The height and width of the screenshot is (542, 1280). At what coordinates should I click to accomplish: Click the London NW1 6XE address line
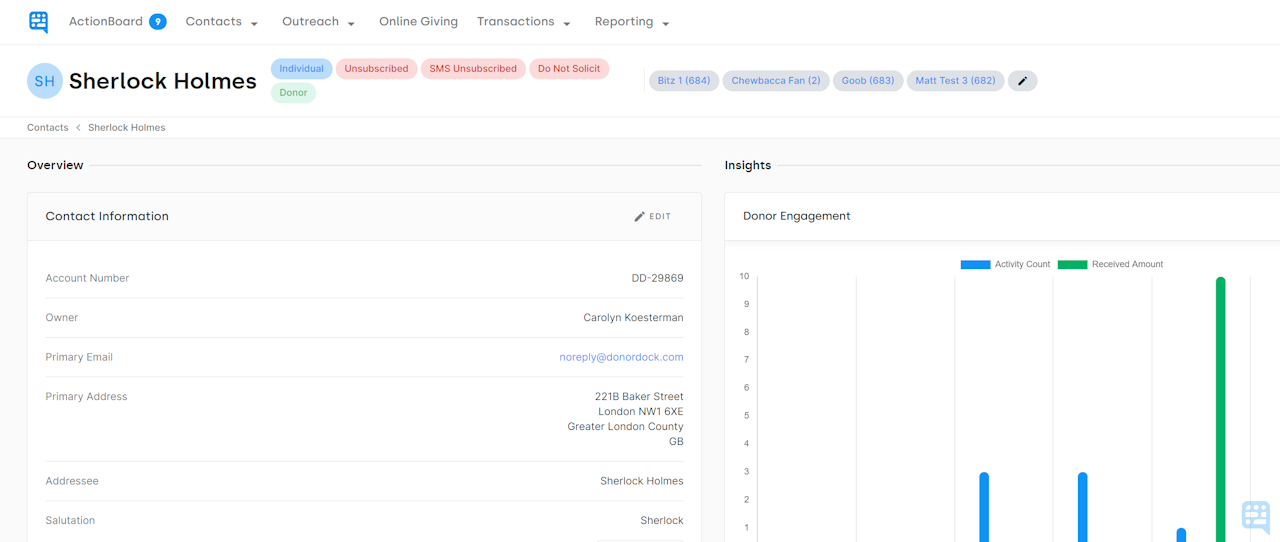click(x=641, y=412)
